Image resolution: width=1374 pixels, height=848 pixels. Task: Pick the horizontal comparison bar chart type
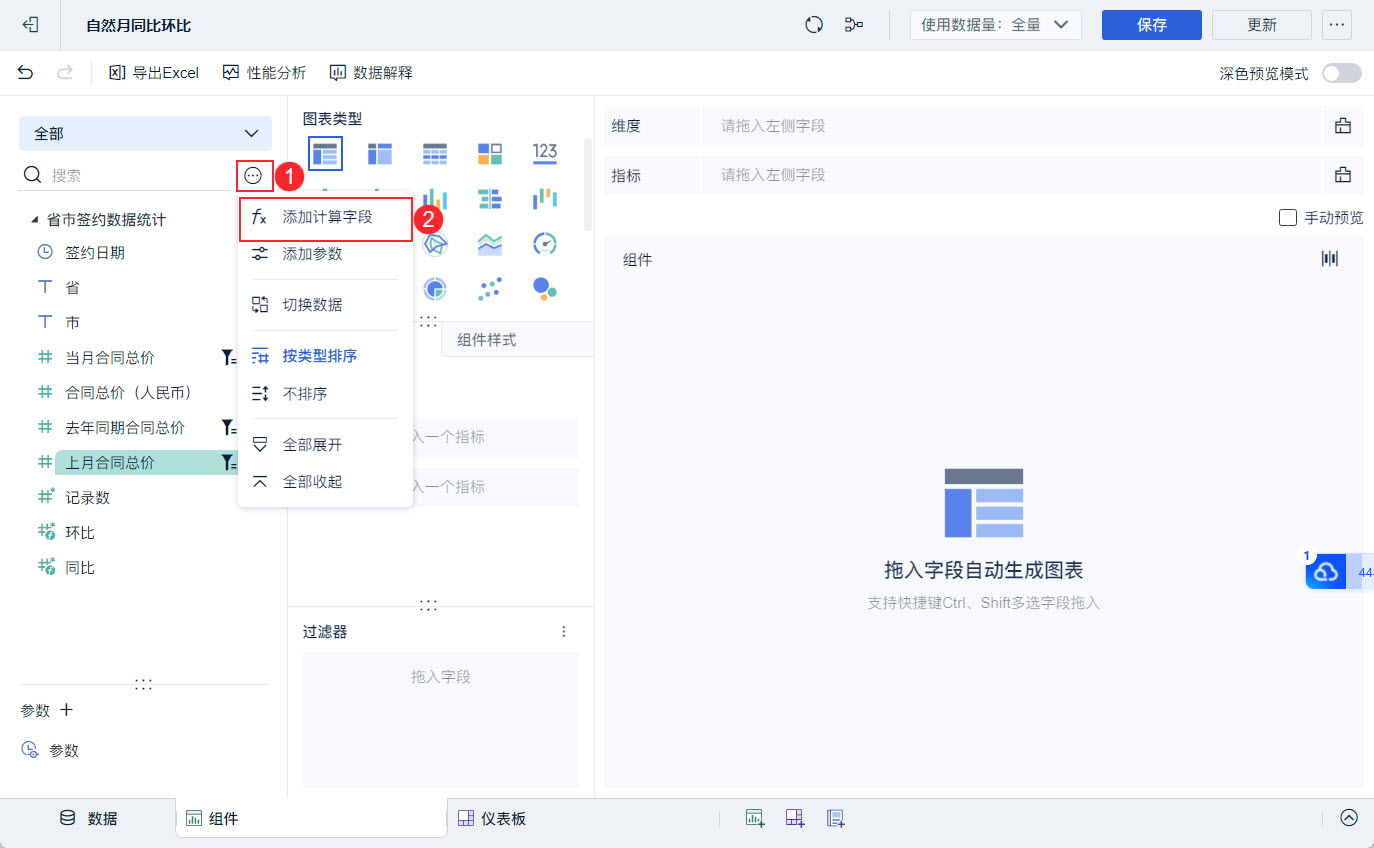pyautogui.click(x=490, y=198)
